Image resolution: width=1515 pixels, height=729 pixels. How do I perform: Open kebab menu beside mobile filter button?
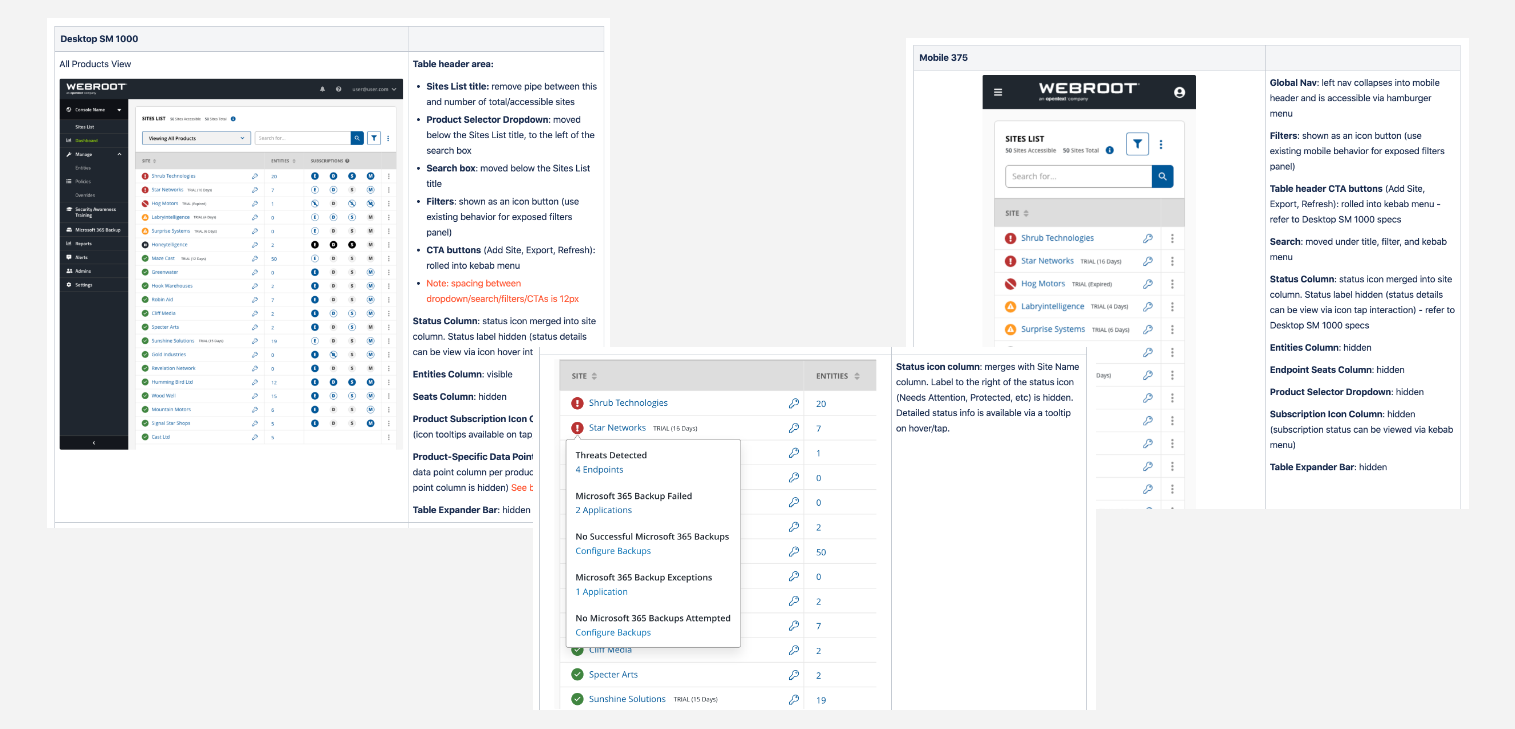click(x=1161, y=144)
